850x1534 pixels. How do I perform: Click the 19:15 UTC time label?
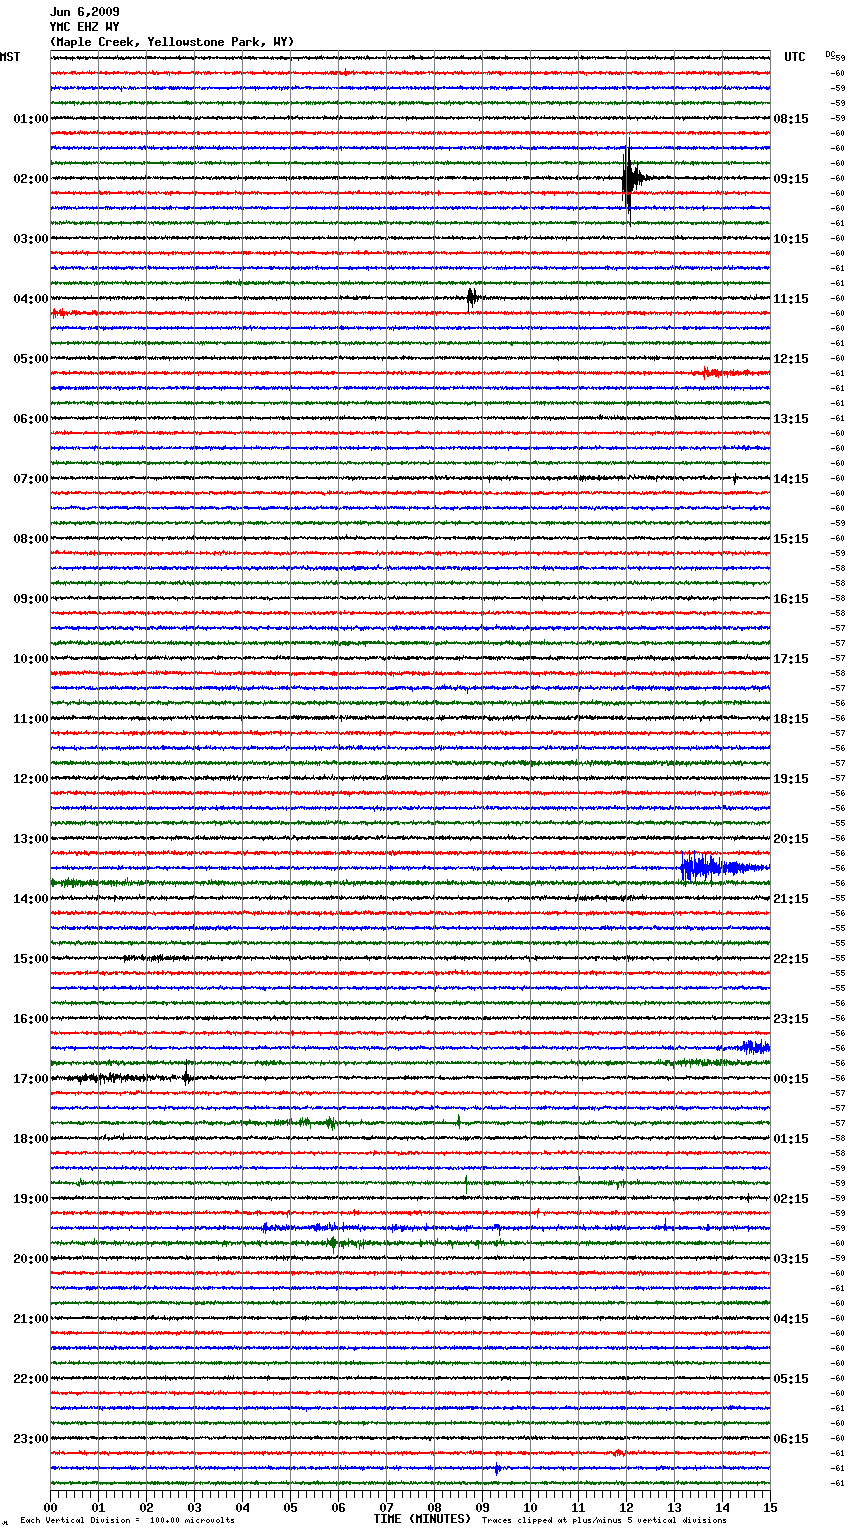point(791,779)
